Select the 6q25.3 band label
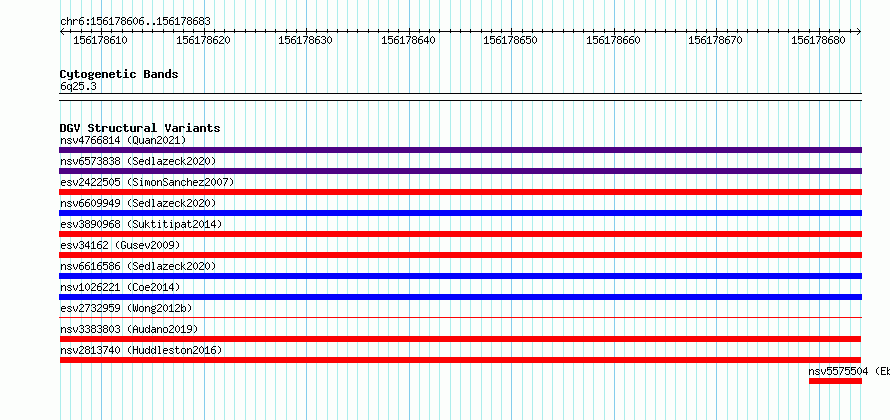Screen dimensions: 890x420 (78, 86)
